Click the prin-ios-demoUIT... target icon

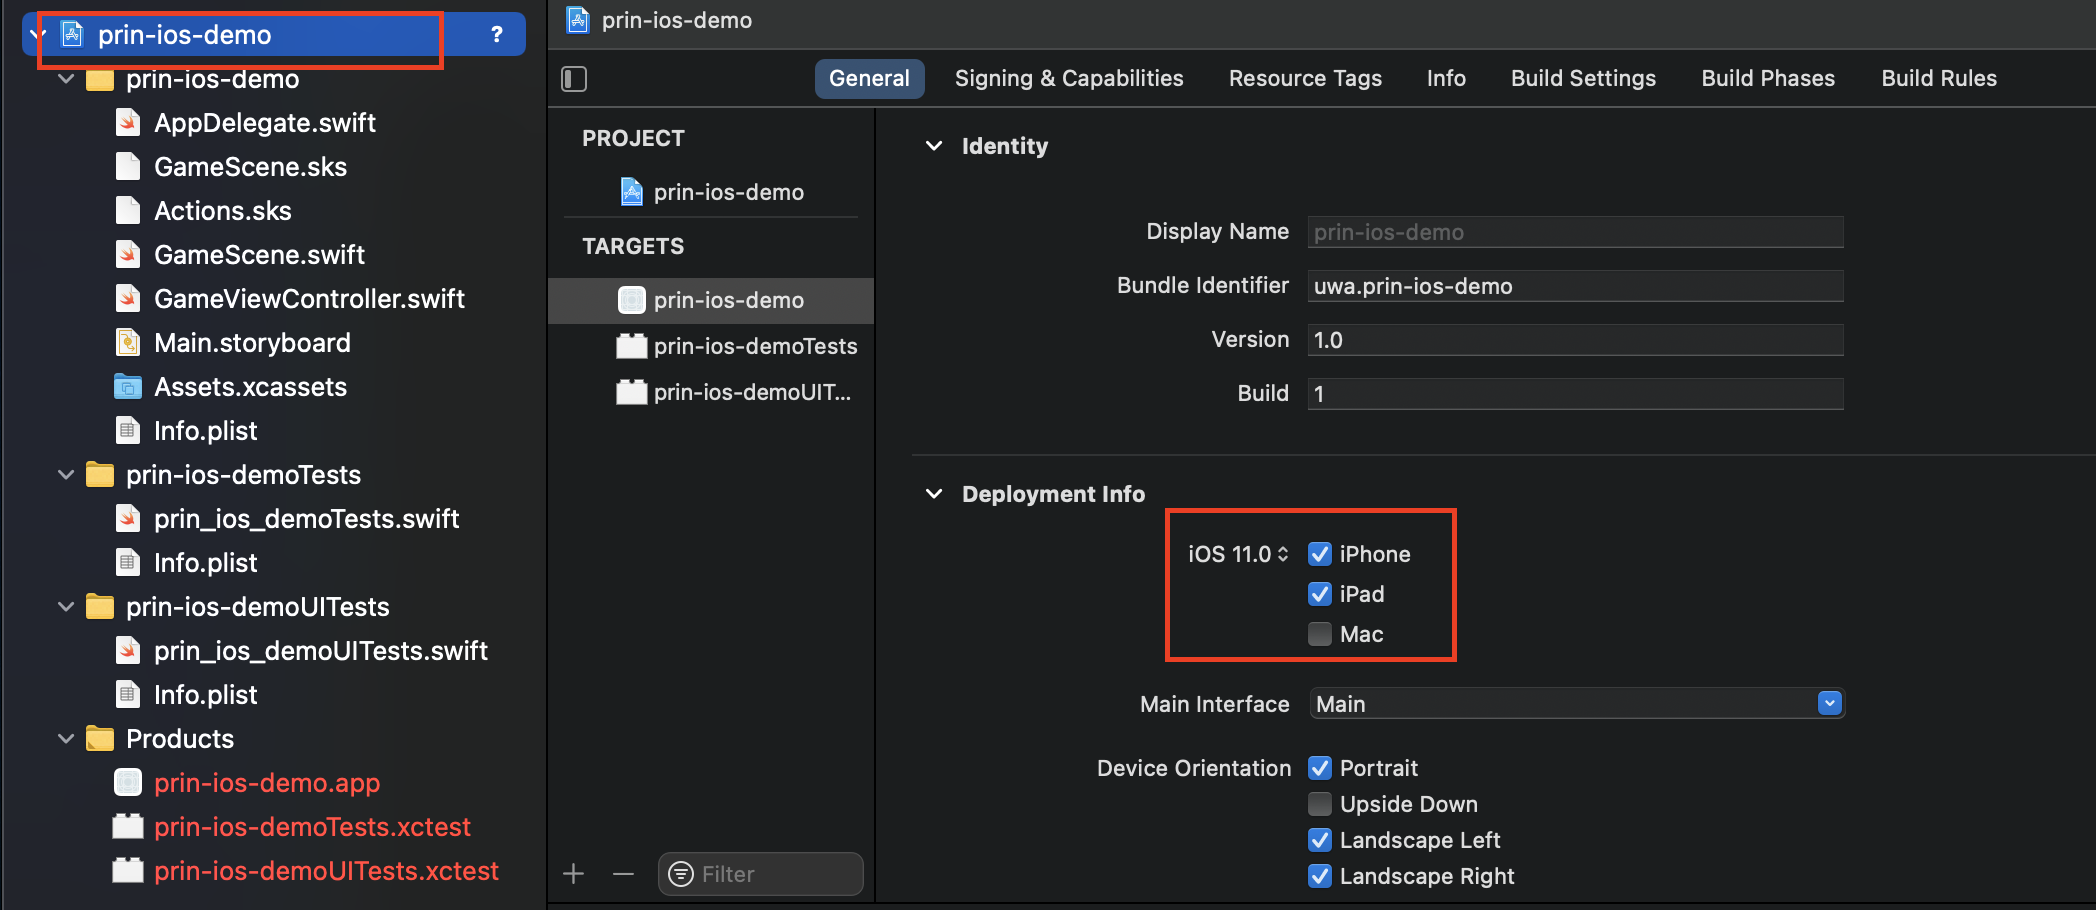pyautogui.click(x=632, y=392)
